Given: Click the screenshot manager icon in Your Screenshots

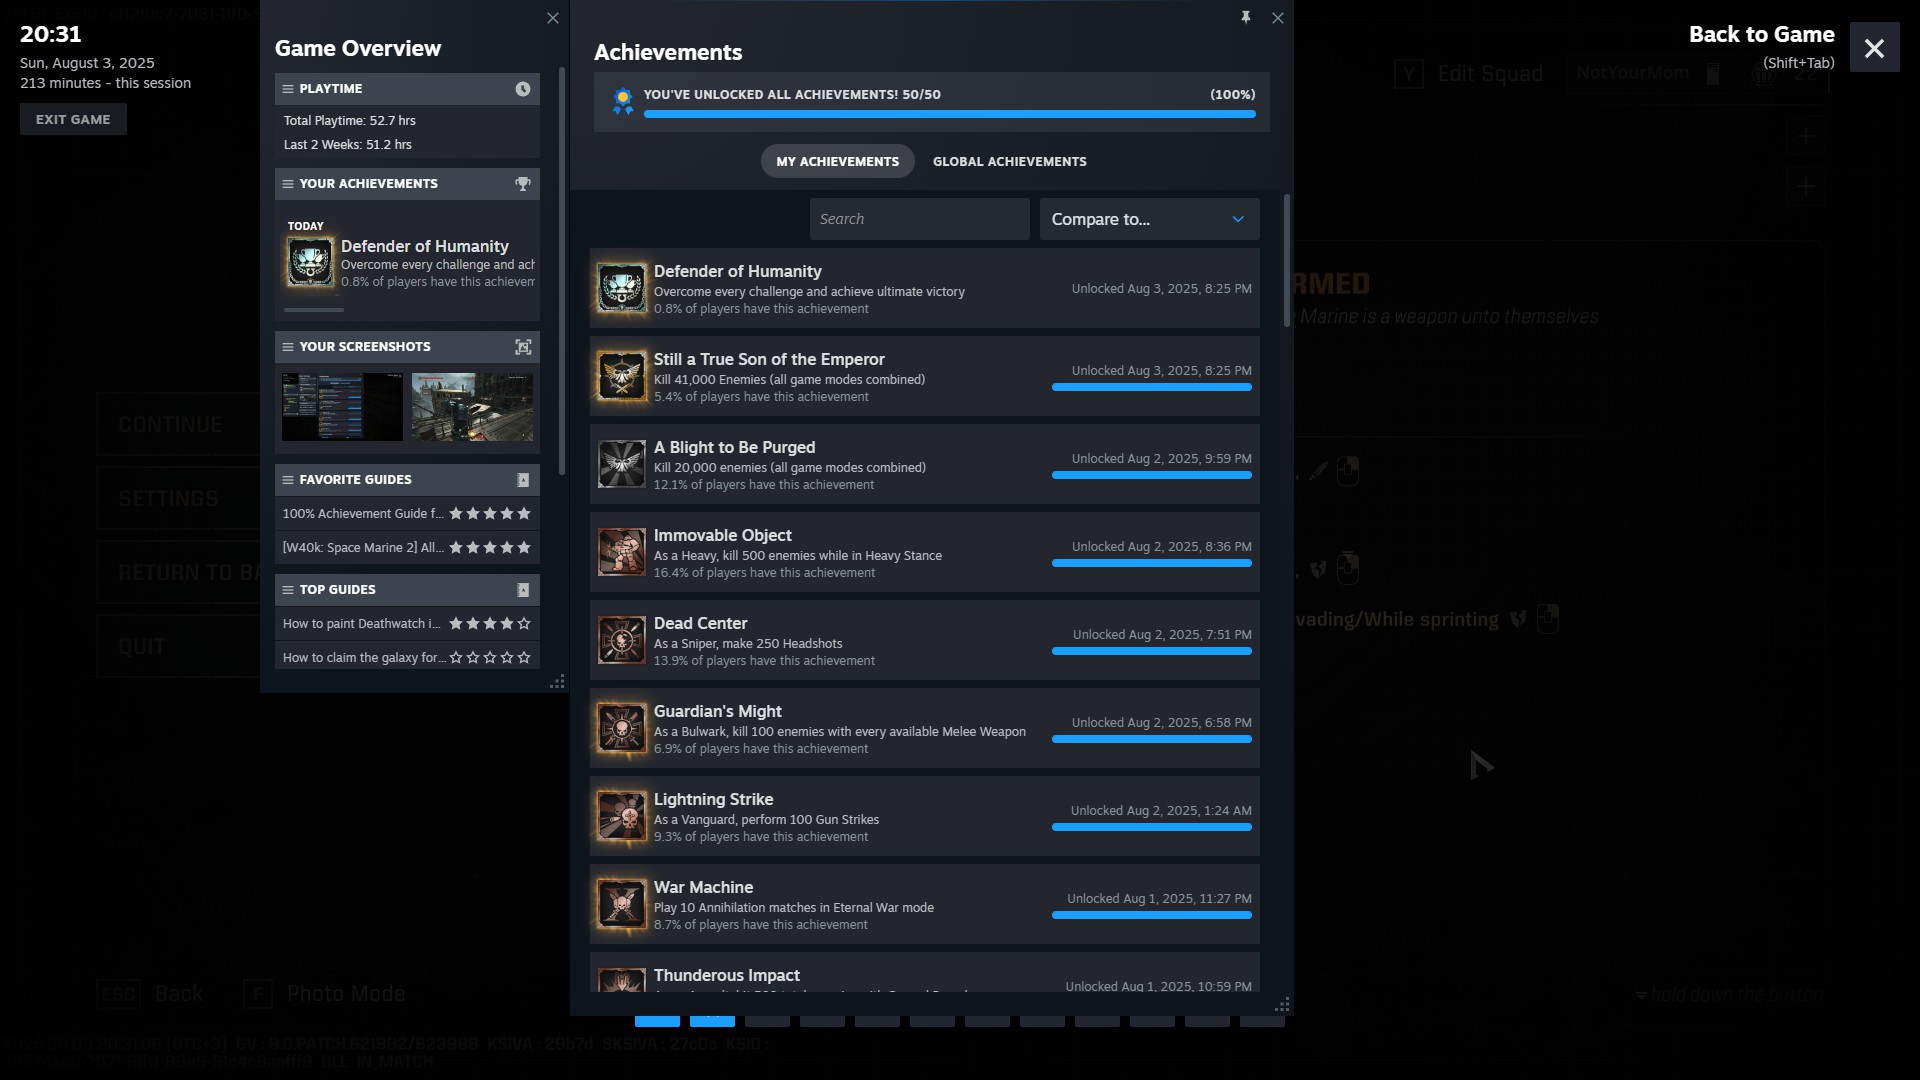Looking at the screenshot, I should point(522,347).
